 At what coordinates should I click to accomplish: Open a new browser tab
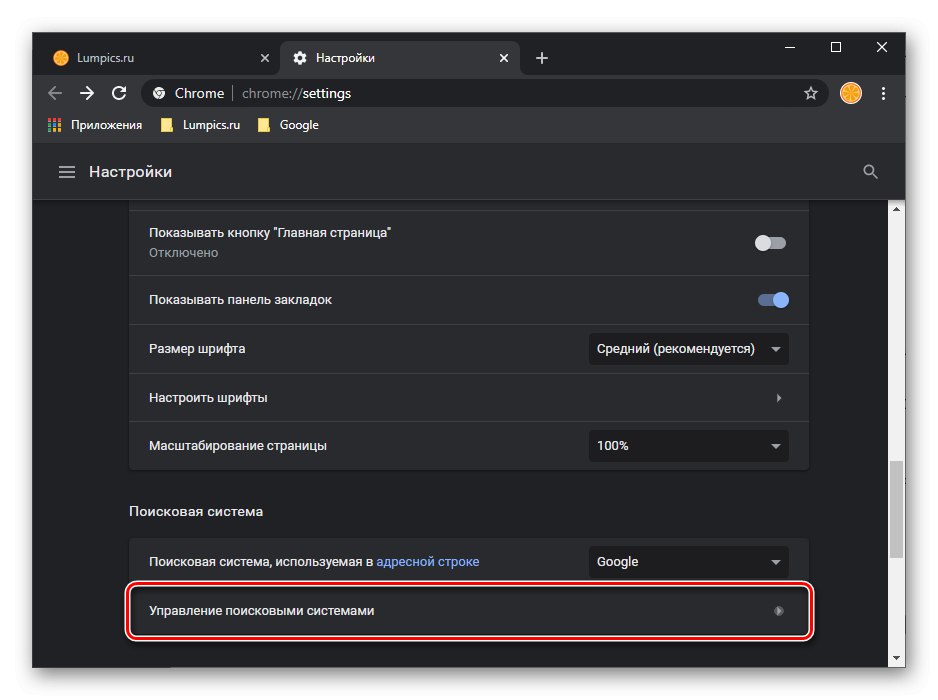541,58
